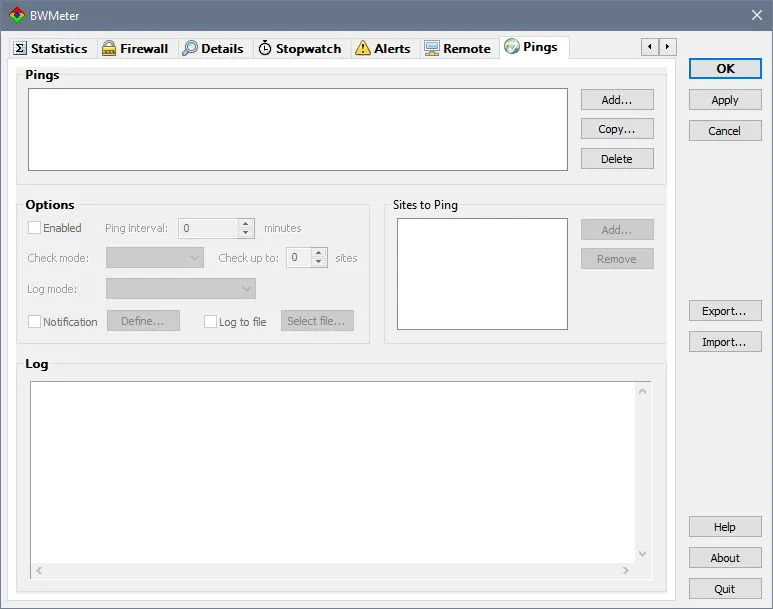
Task: Check the Log to file option
Action: click(211, 322)
